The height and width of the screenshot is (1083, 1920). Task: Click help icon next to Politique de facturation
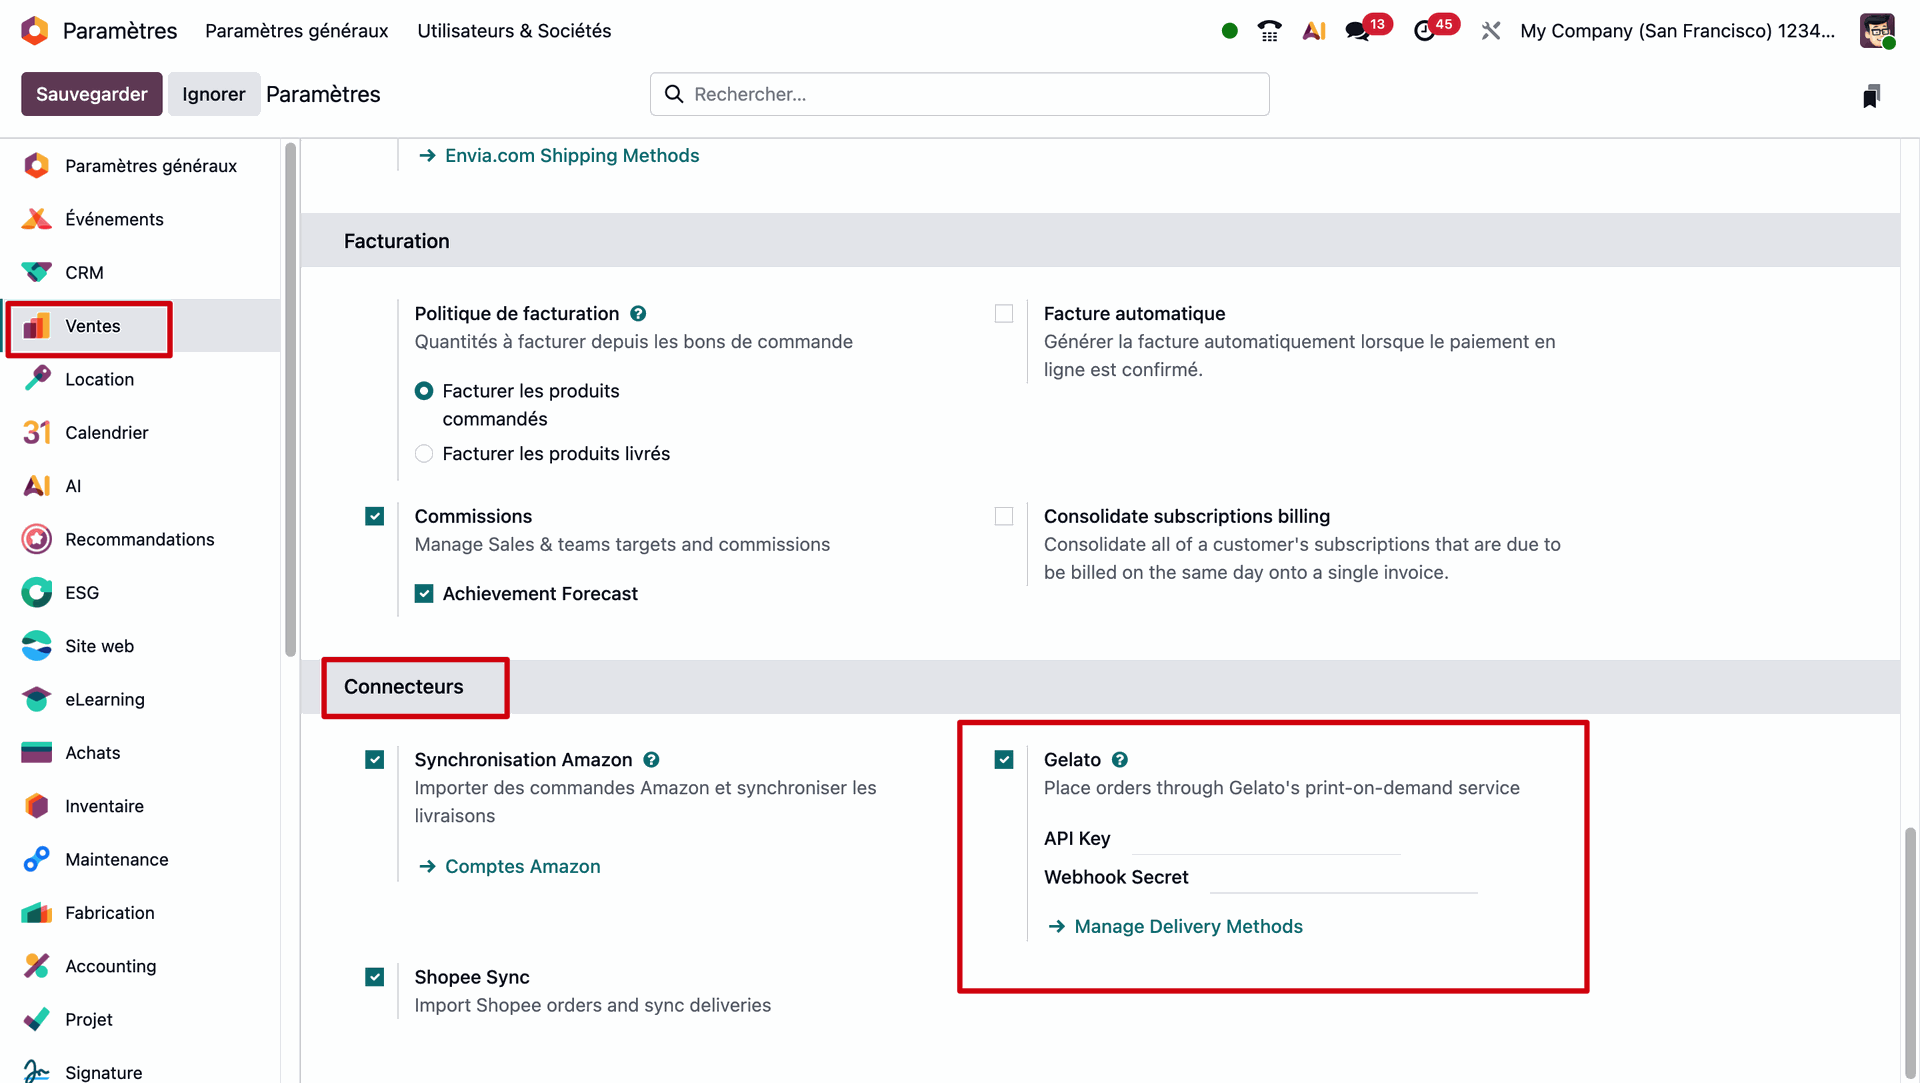click(x=638, y=314)
